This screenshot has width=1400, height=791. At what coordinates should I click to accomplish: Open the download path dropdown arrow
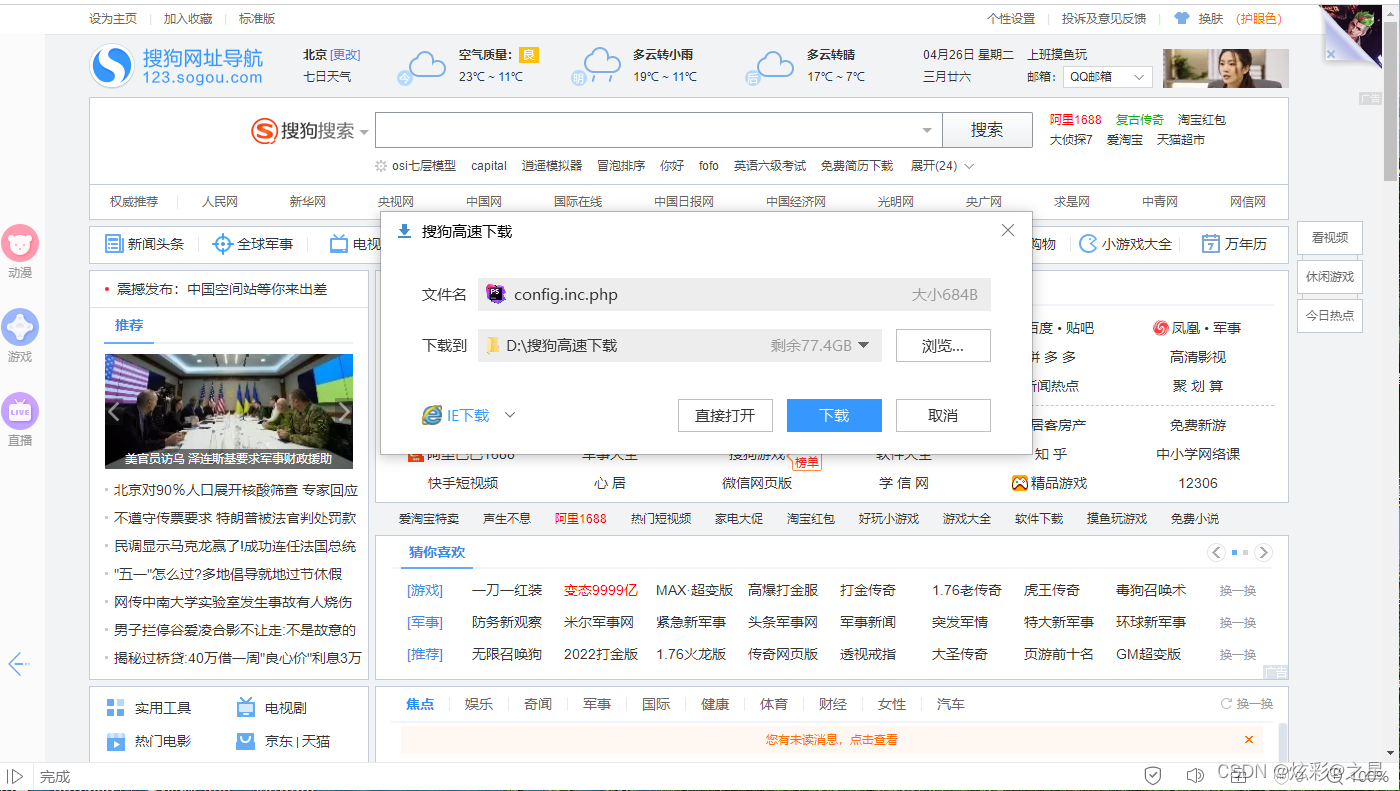[x=863, y=346]
